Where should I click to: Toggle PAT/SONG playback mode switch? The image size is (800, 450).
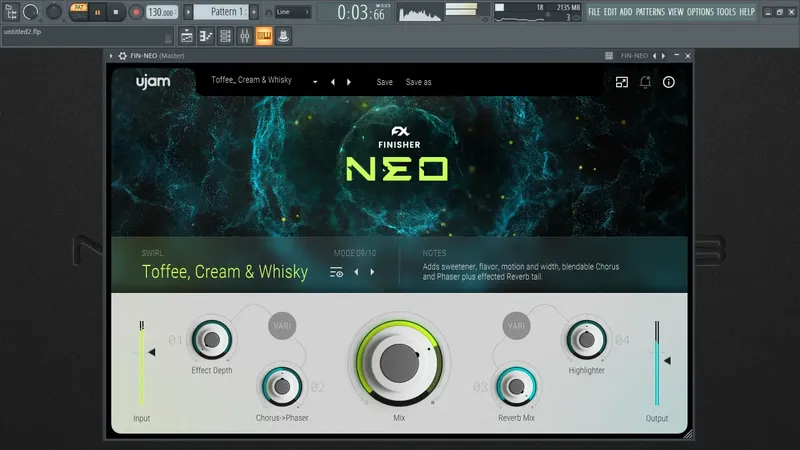tap(79, 11)
